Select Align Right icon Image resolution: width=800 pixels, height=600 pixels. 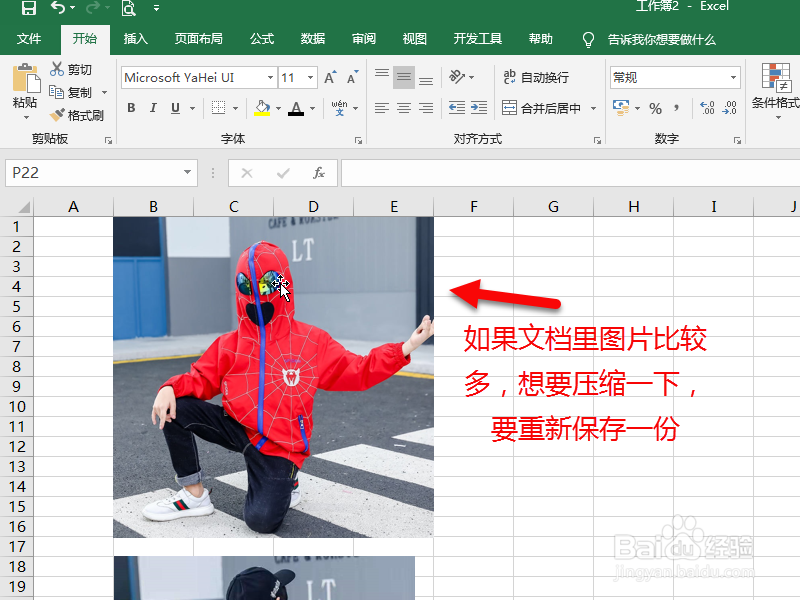[426, 108]
